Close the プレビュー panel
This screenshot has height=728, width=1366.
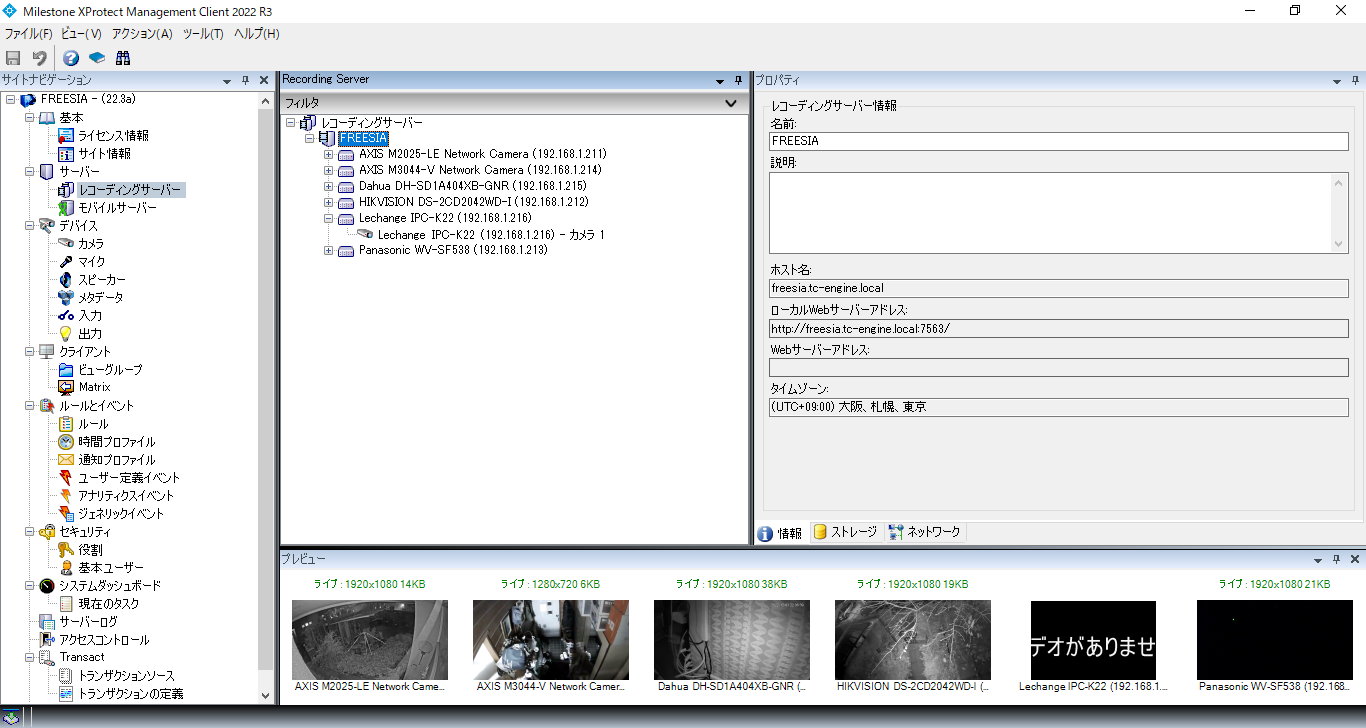point(1355,560)
